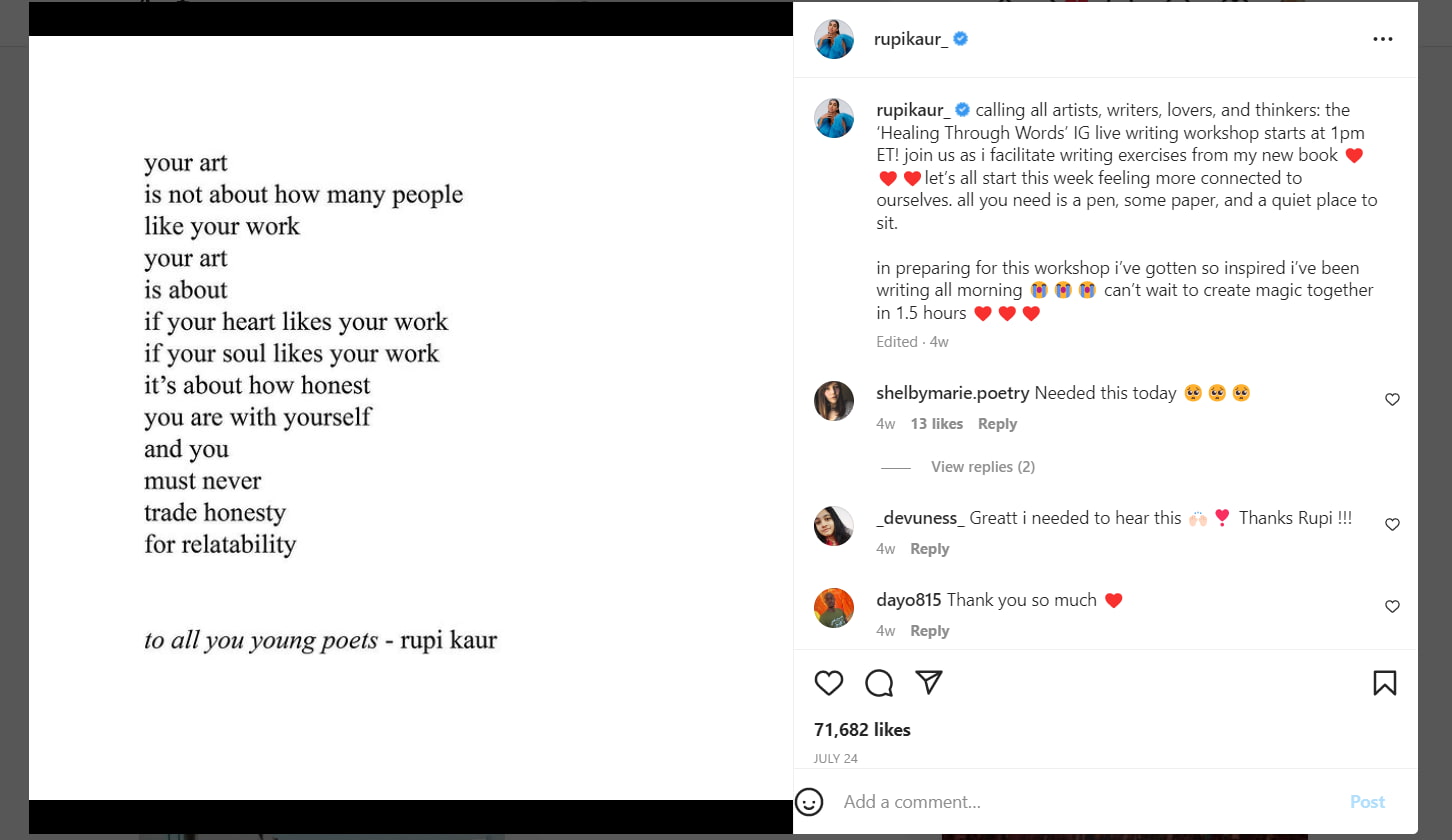This screenshot has height=840, width=1452.
Task: Open shelbymarie.poetry's profile avatar
Action: (x=834, y=401)
